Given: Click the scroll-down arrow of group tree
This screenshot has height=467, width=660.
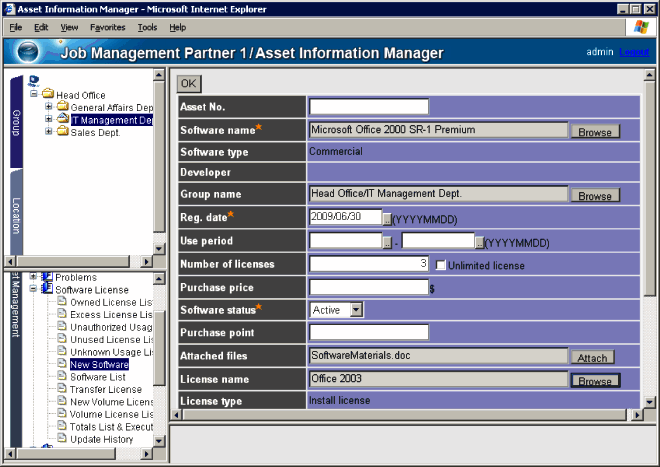Looking at the screenshot, I should point(159,249).
